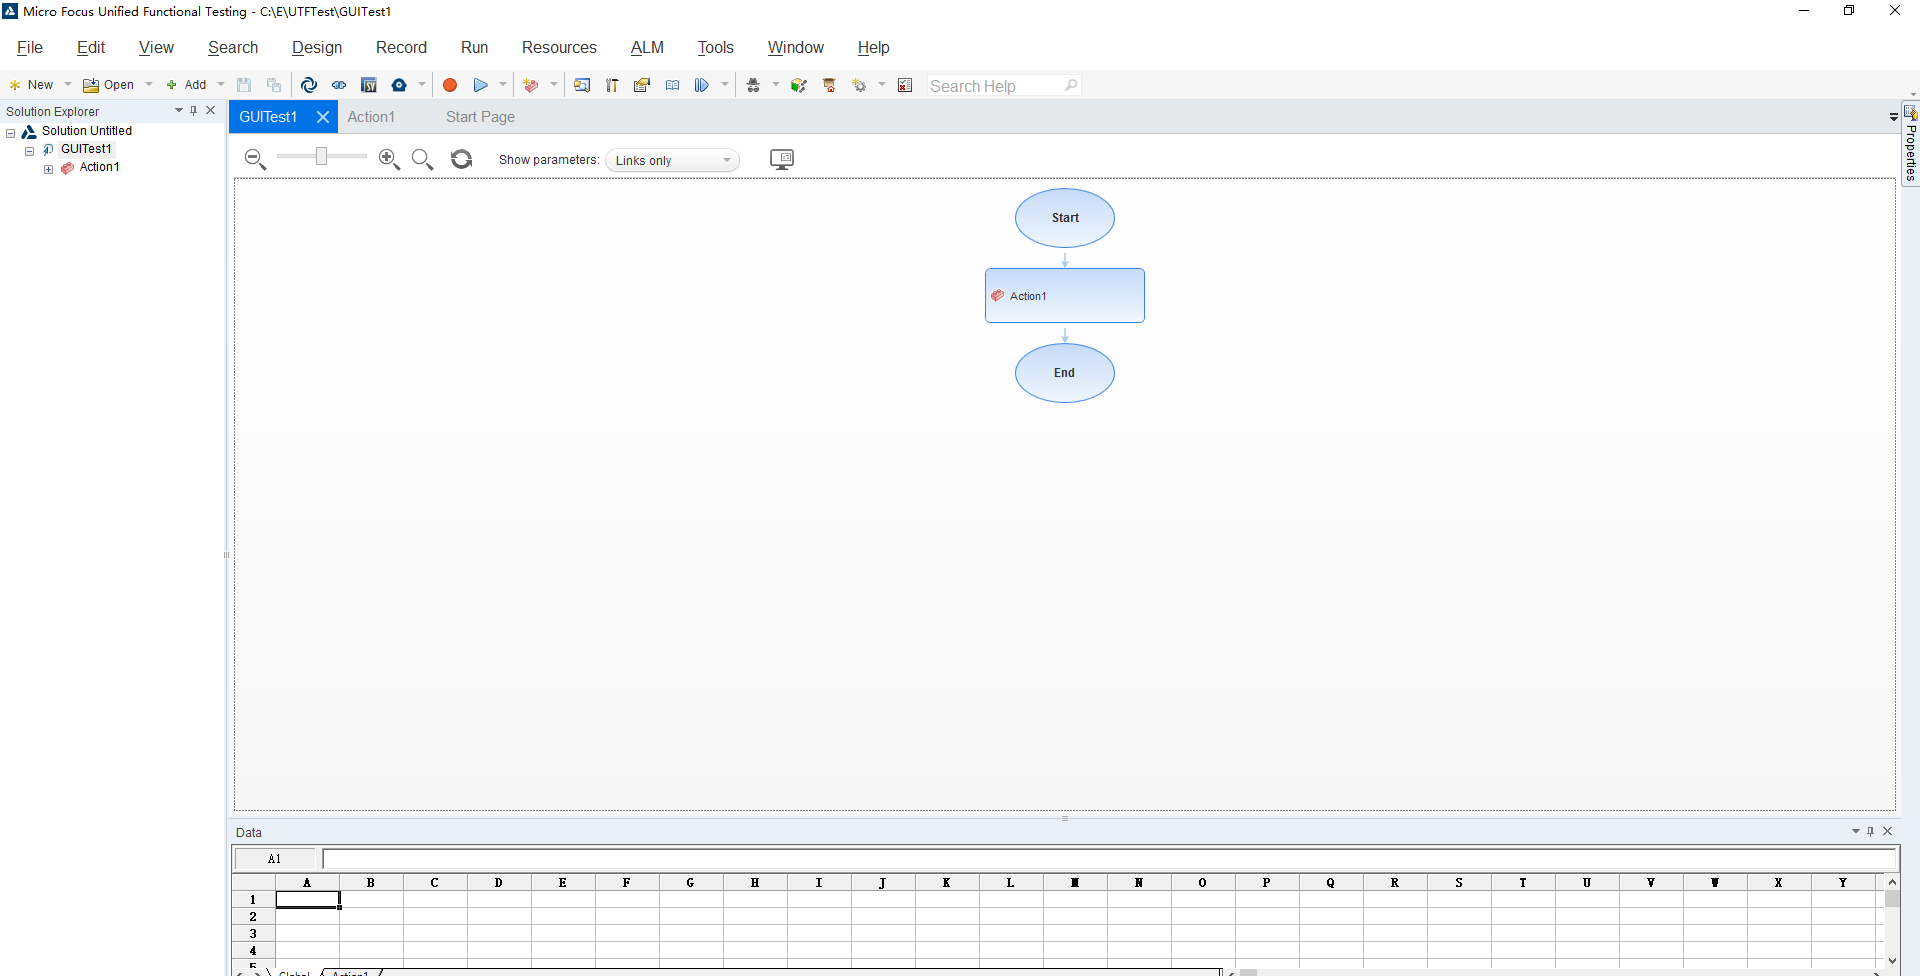
Task: Open the Properties side panel tab
Action: (1911, 144)
